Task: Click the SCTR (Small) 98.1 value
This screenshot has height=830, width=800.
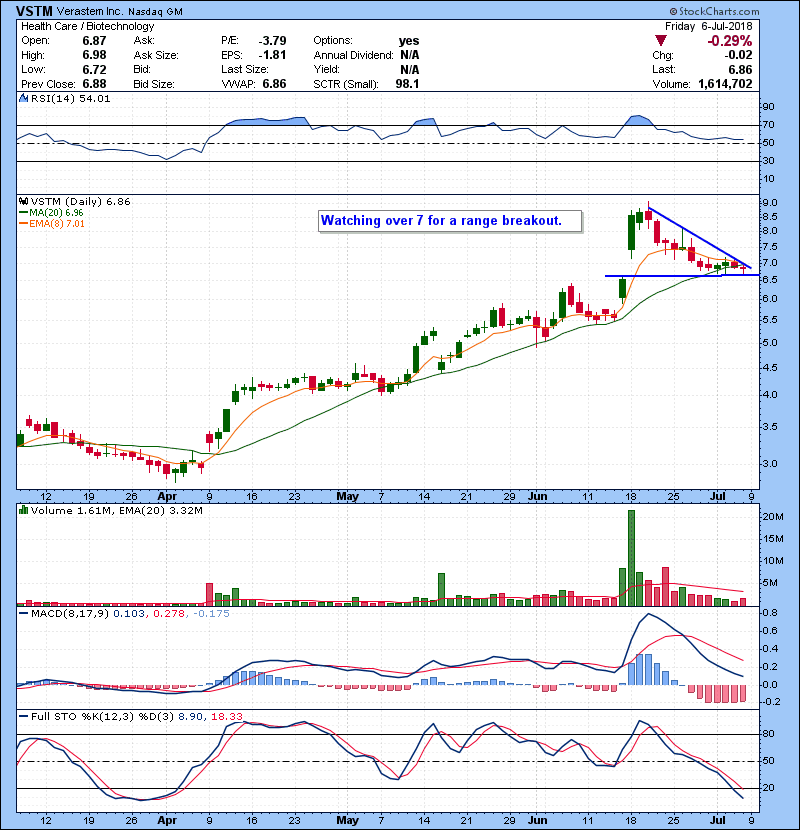Action: pos(407,84)
